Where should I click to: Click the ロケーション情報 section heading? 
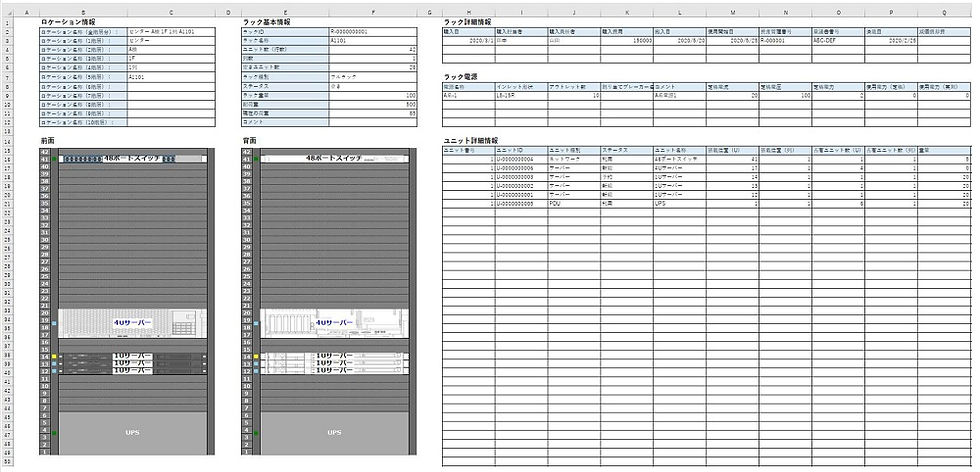(68, 22)
